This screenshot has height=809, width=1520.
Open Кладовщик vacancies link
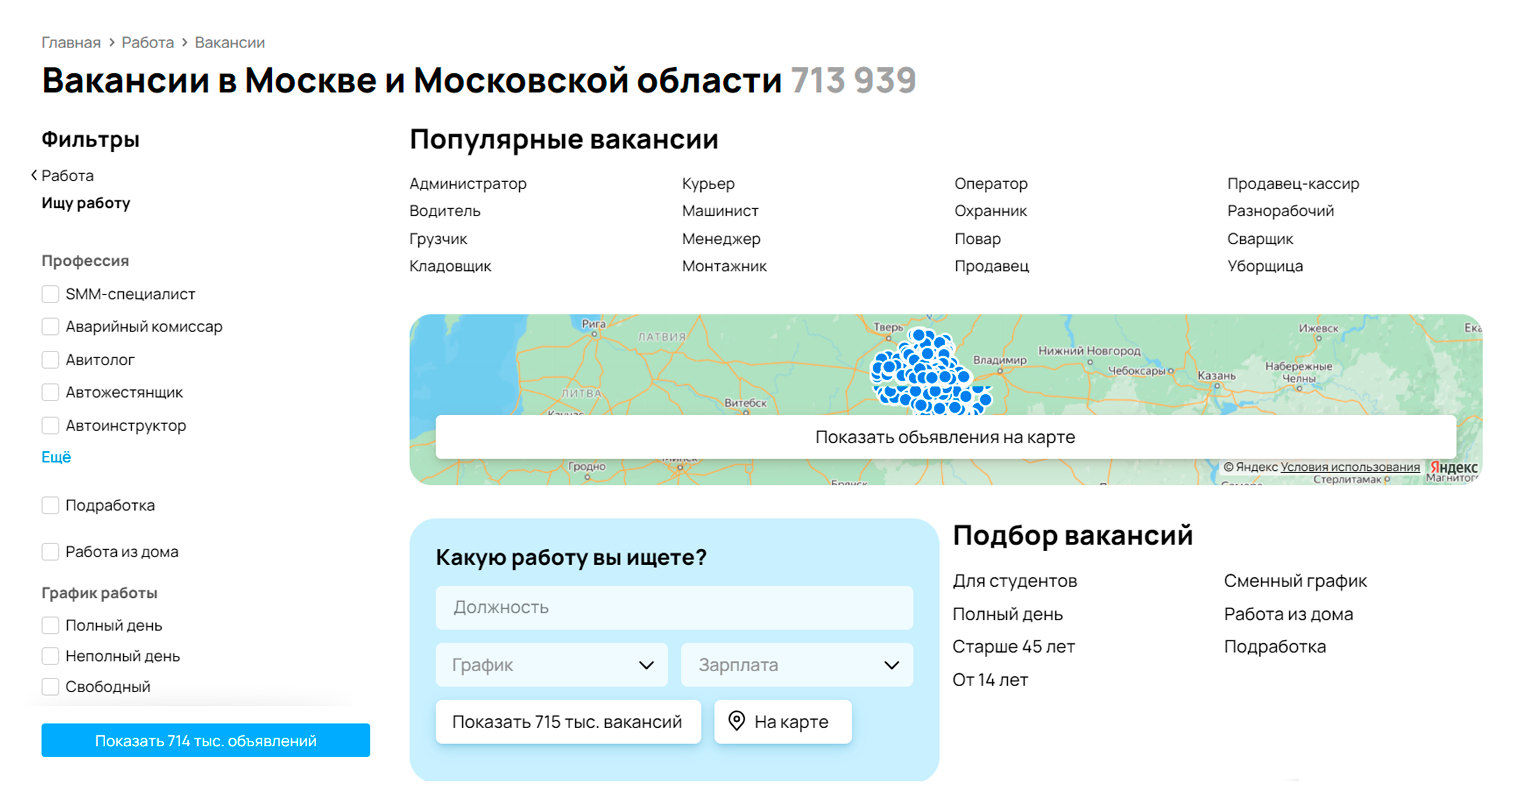[x=450, y=266]
